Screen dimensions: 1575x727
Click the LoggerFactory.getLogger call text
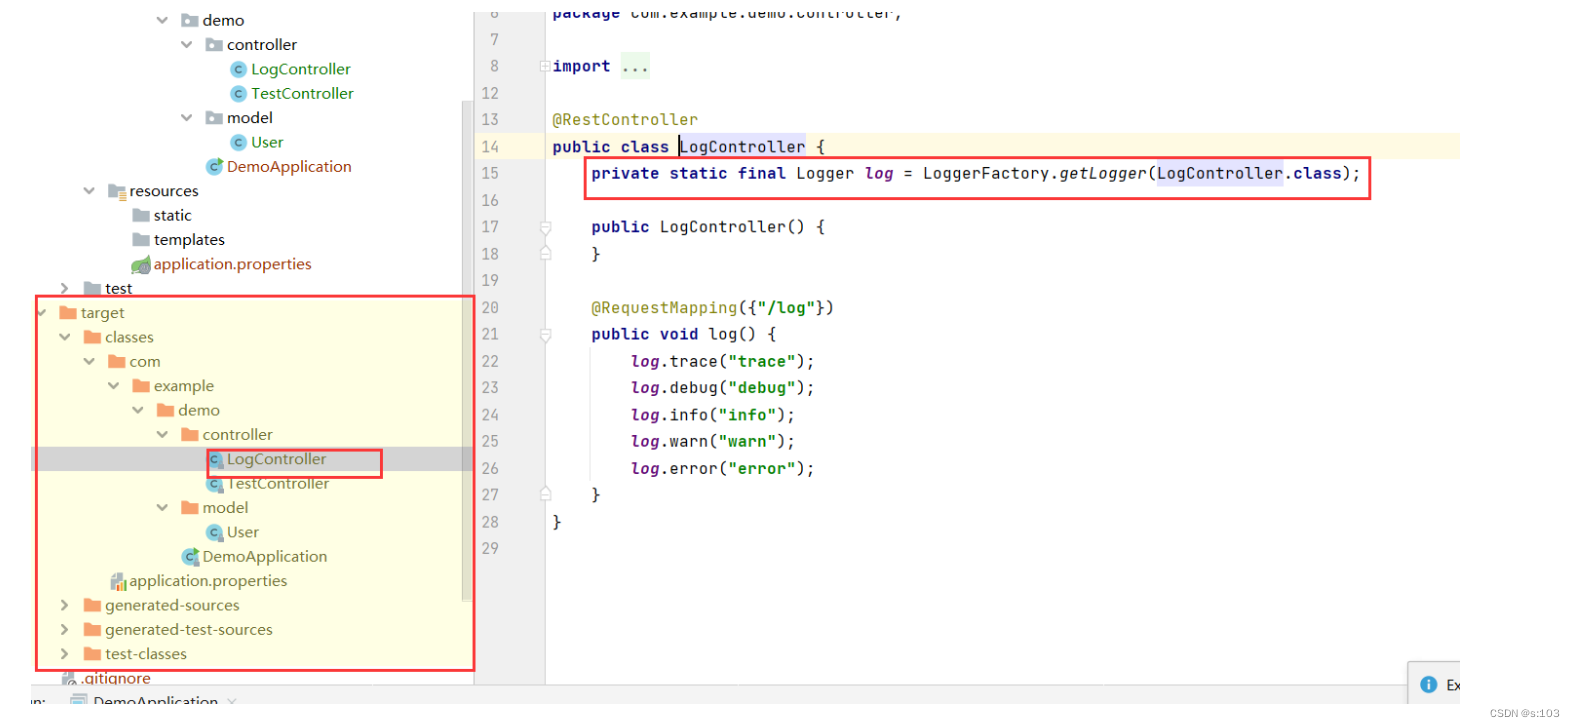(1035, 173)
